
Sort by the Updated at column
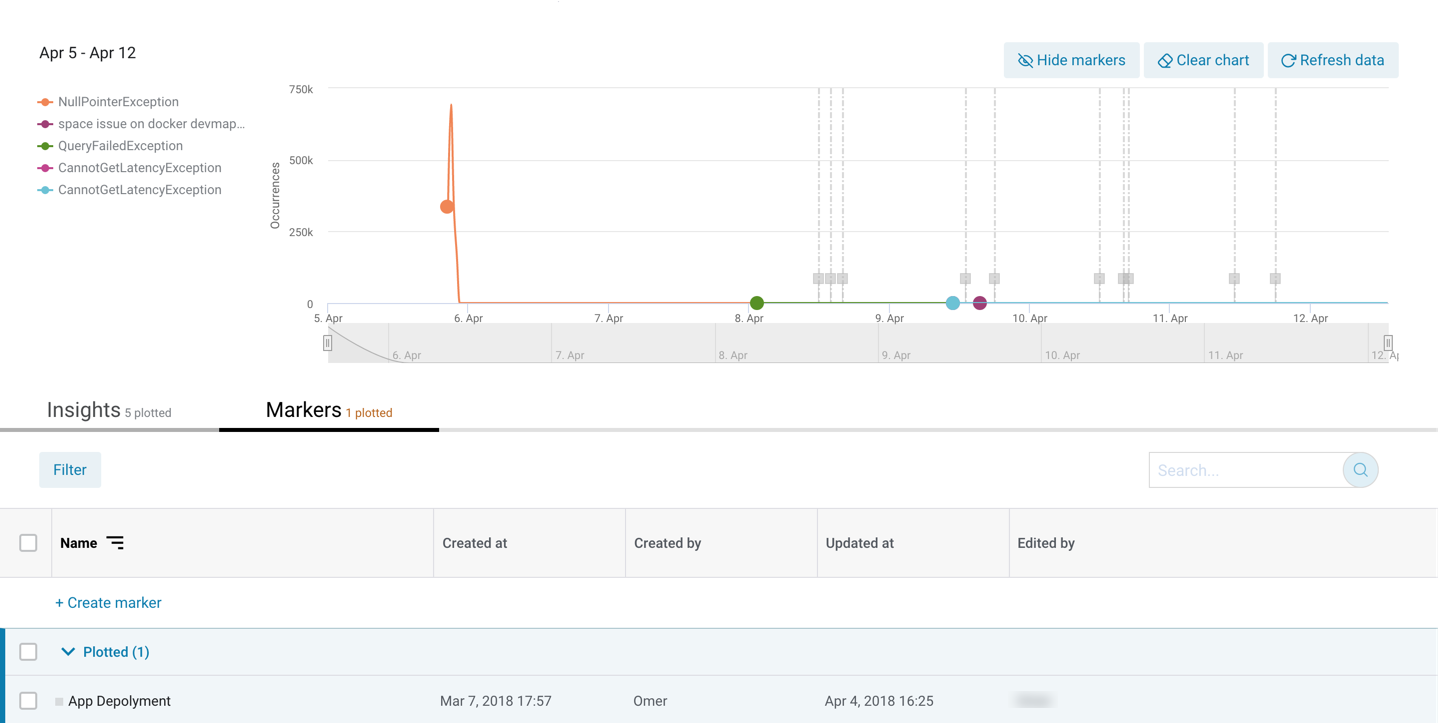[860, 543]
